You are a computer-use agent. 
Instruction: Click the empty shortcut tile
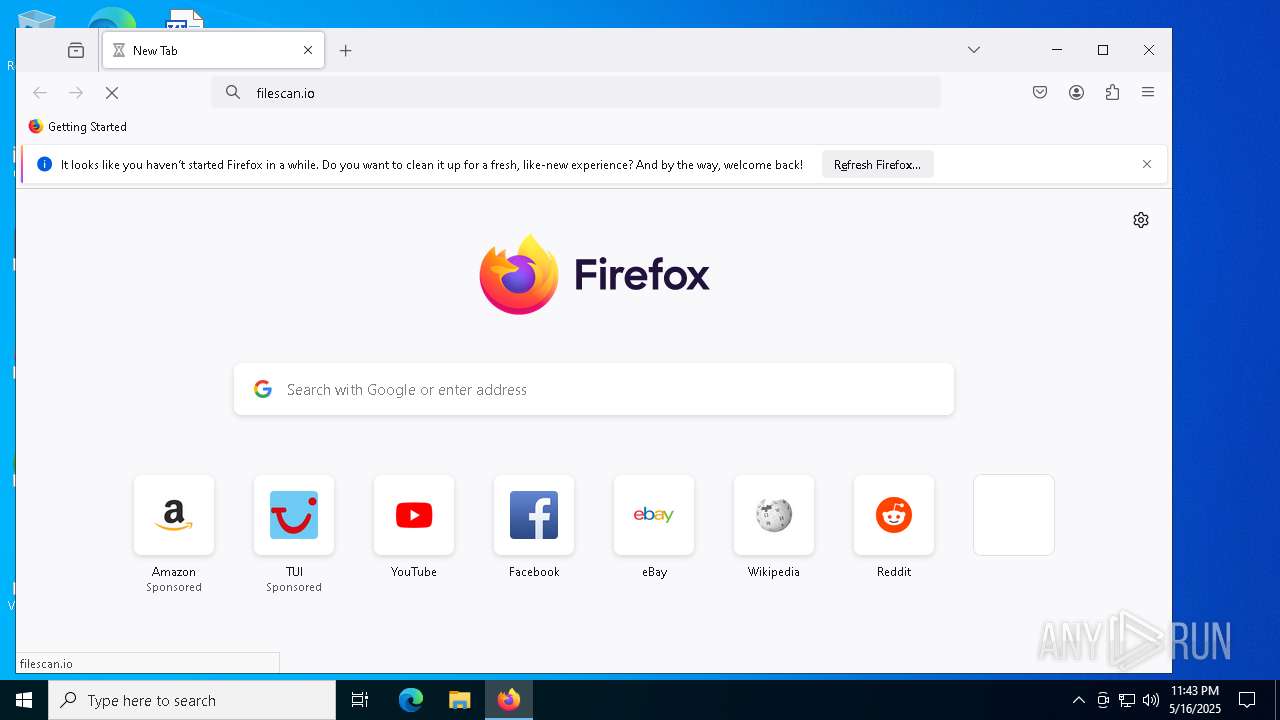pos(1014,515)
